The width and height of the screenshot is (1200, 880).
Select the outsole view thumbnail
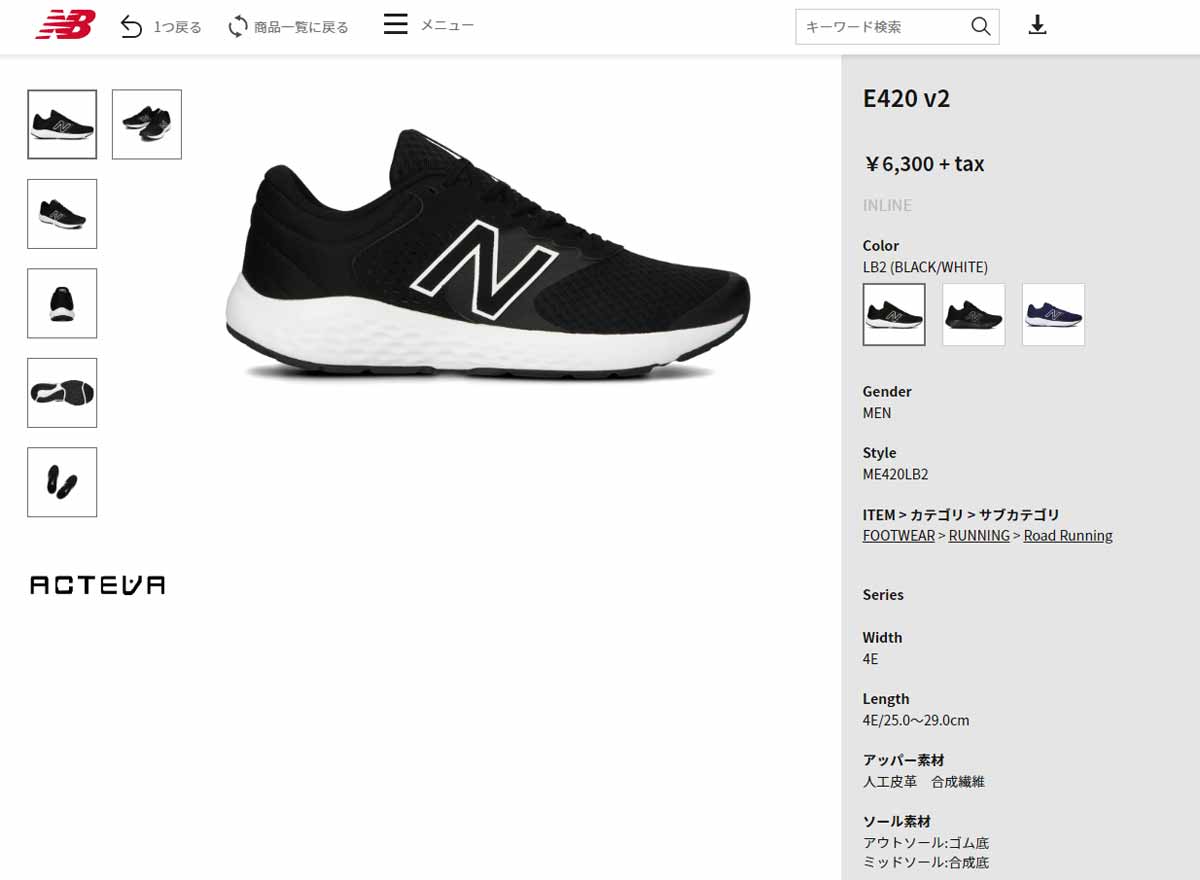point(62,393)
